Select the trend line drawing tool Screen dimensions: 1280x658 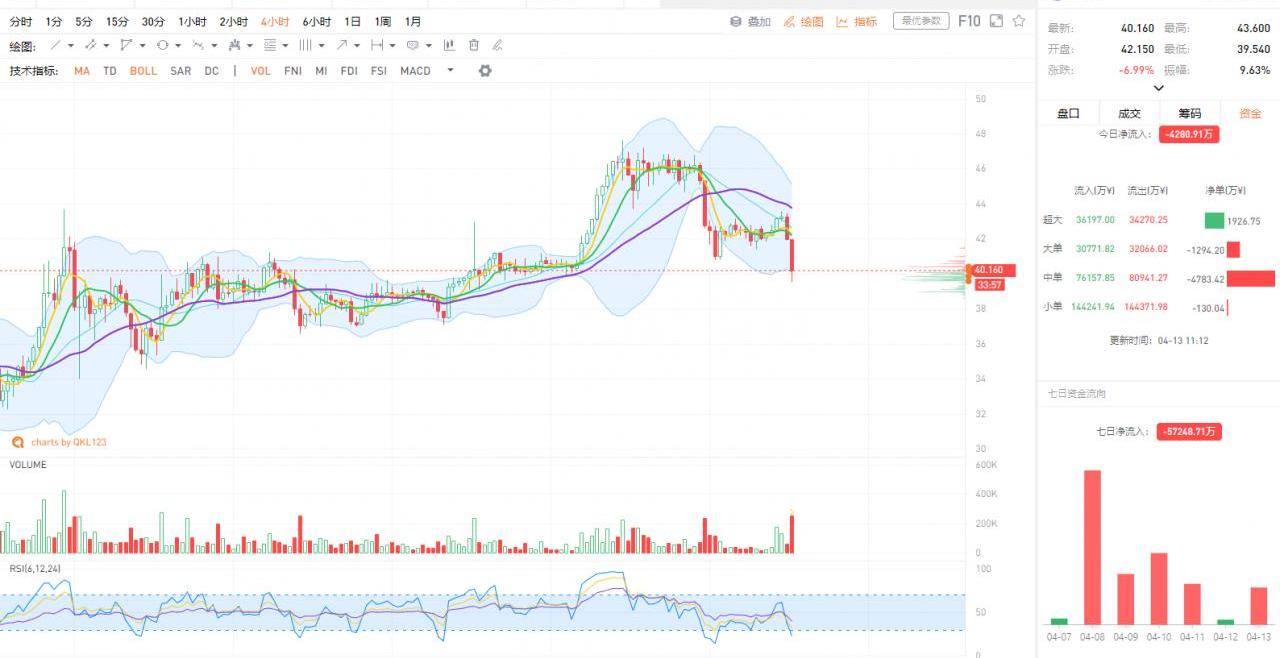click(56, 45)
